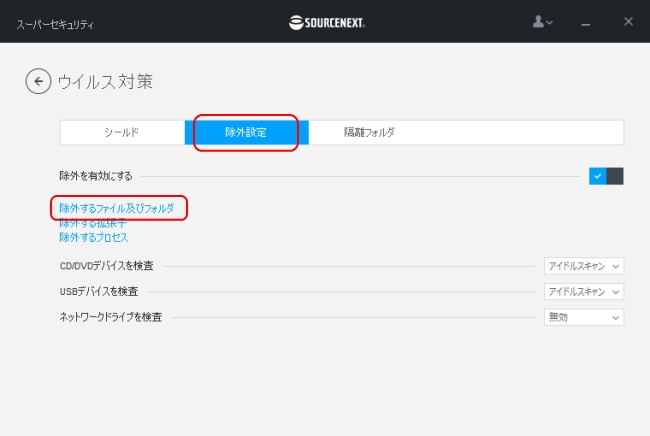Click the 除外を有効にする label
650x436 pixels.
[96, 176]
